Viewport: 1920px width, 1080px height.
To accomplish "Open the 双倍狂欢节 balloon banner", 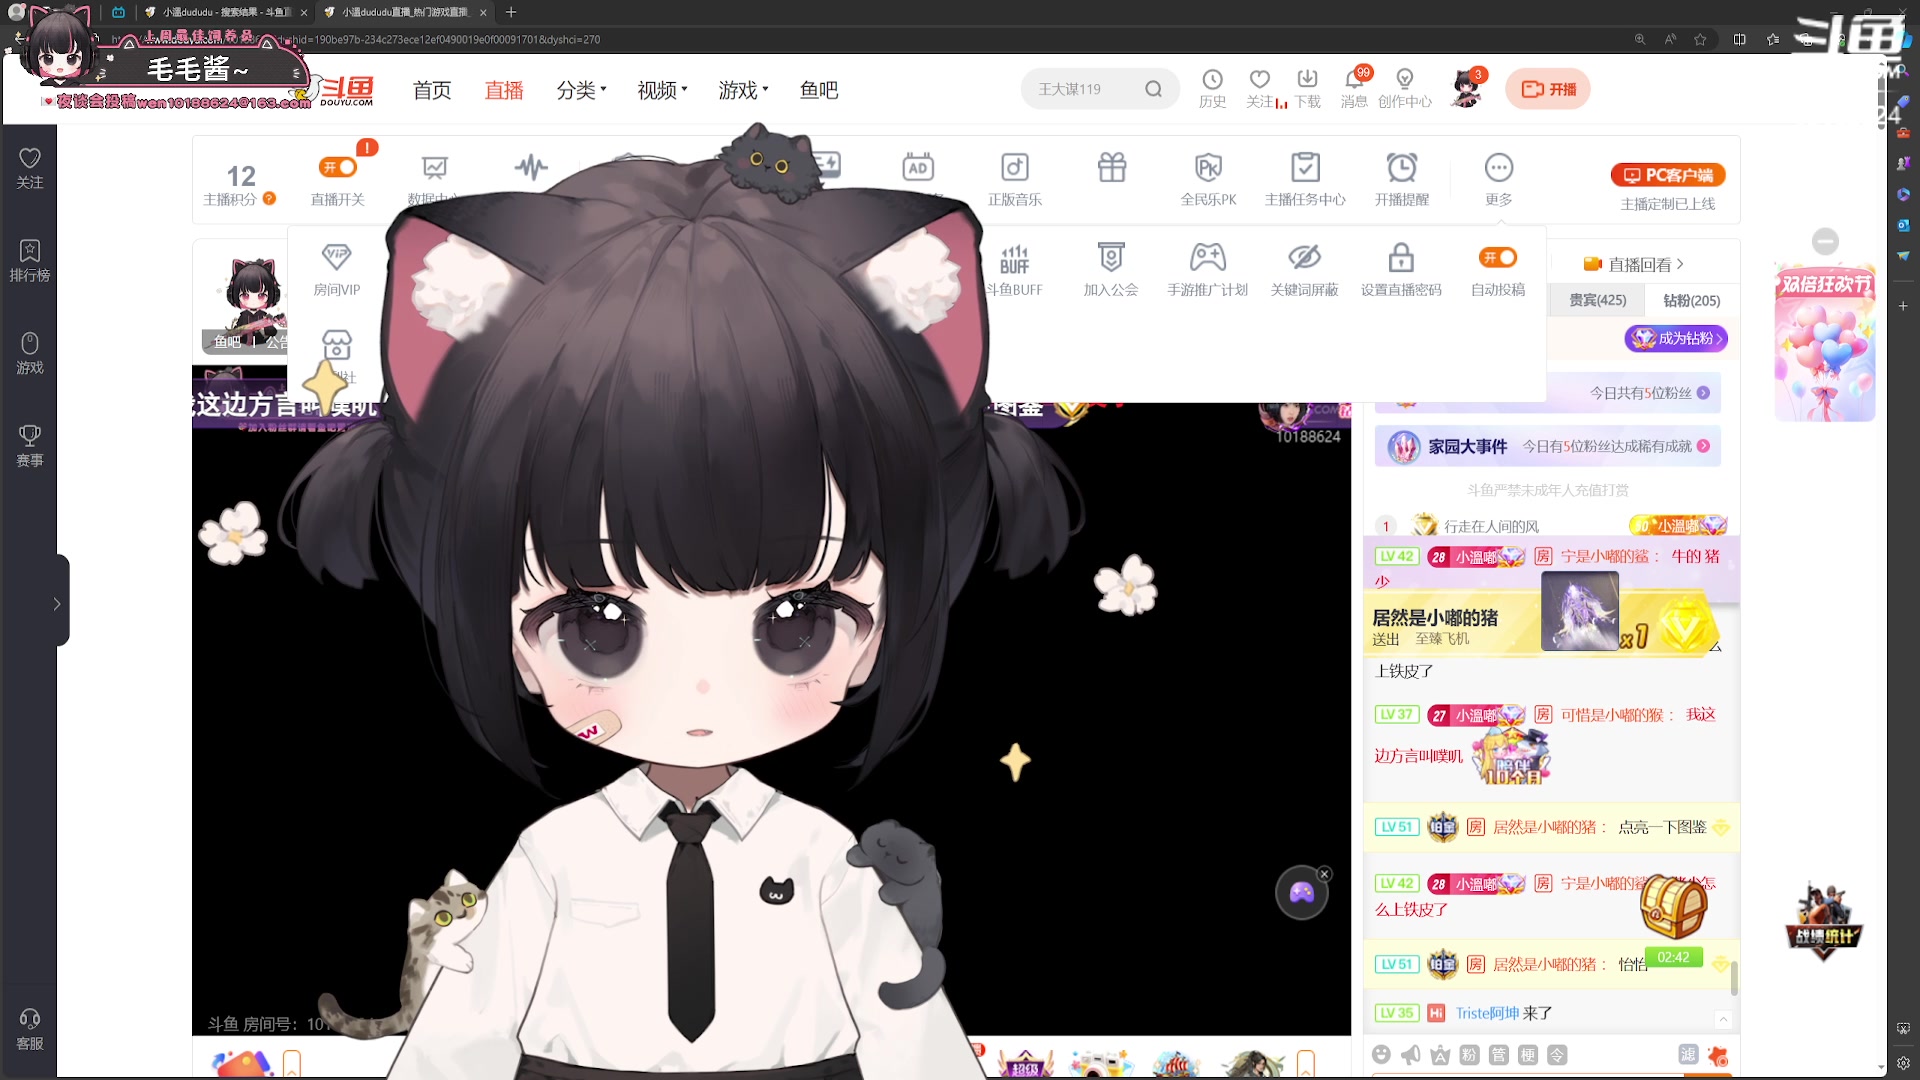I will pos(1824,342).
